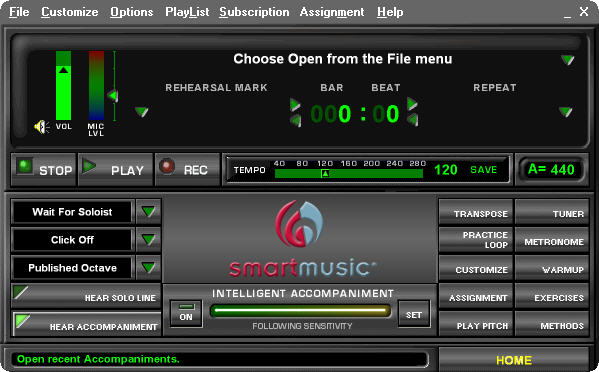Increase beat number with upper arrow
The image size is (599, 372).
(412, 104)
